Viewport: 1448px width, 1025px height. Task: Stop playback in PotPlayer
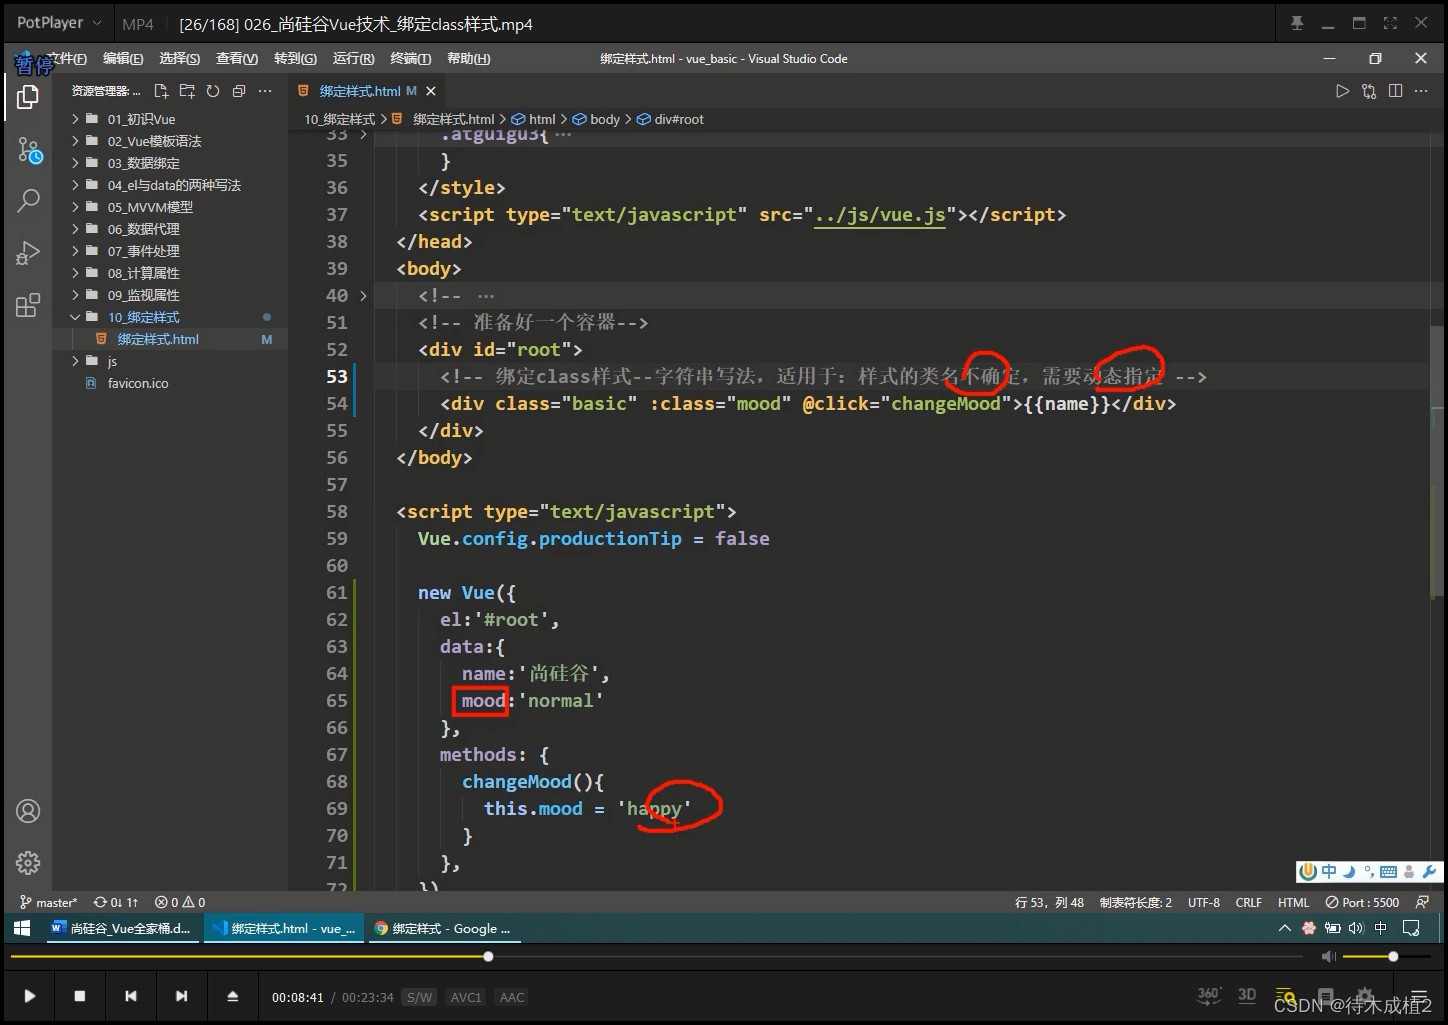tap(80, 996)
